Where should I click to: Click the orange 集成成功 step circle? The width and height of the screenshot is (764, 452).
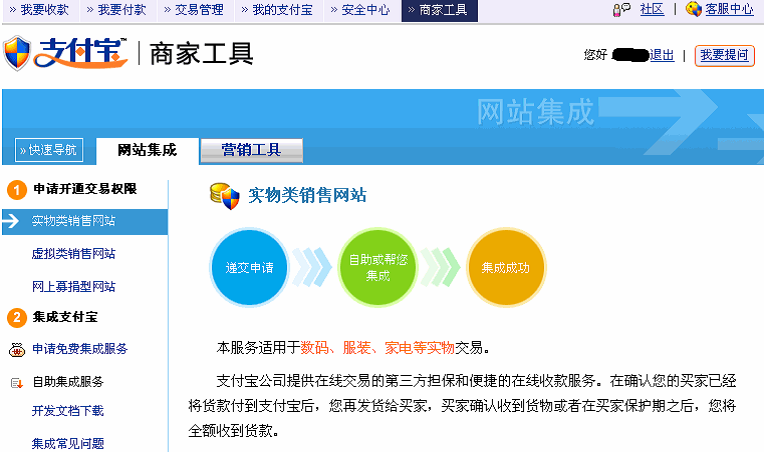[506, 267]
